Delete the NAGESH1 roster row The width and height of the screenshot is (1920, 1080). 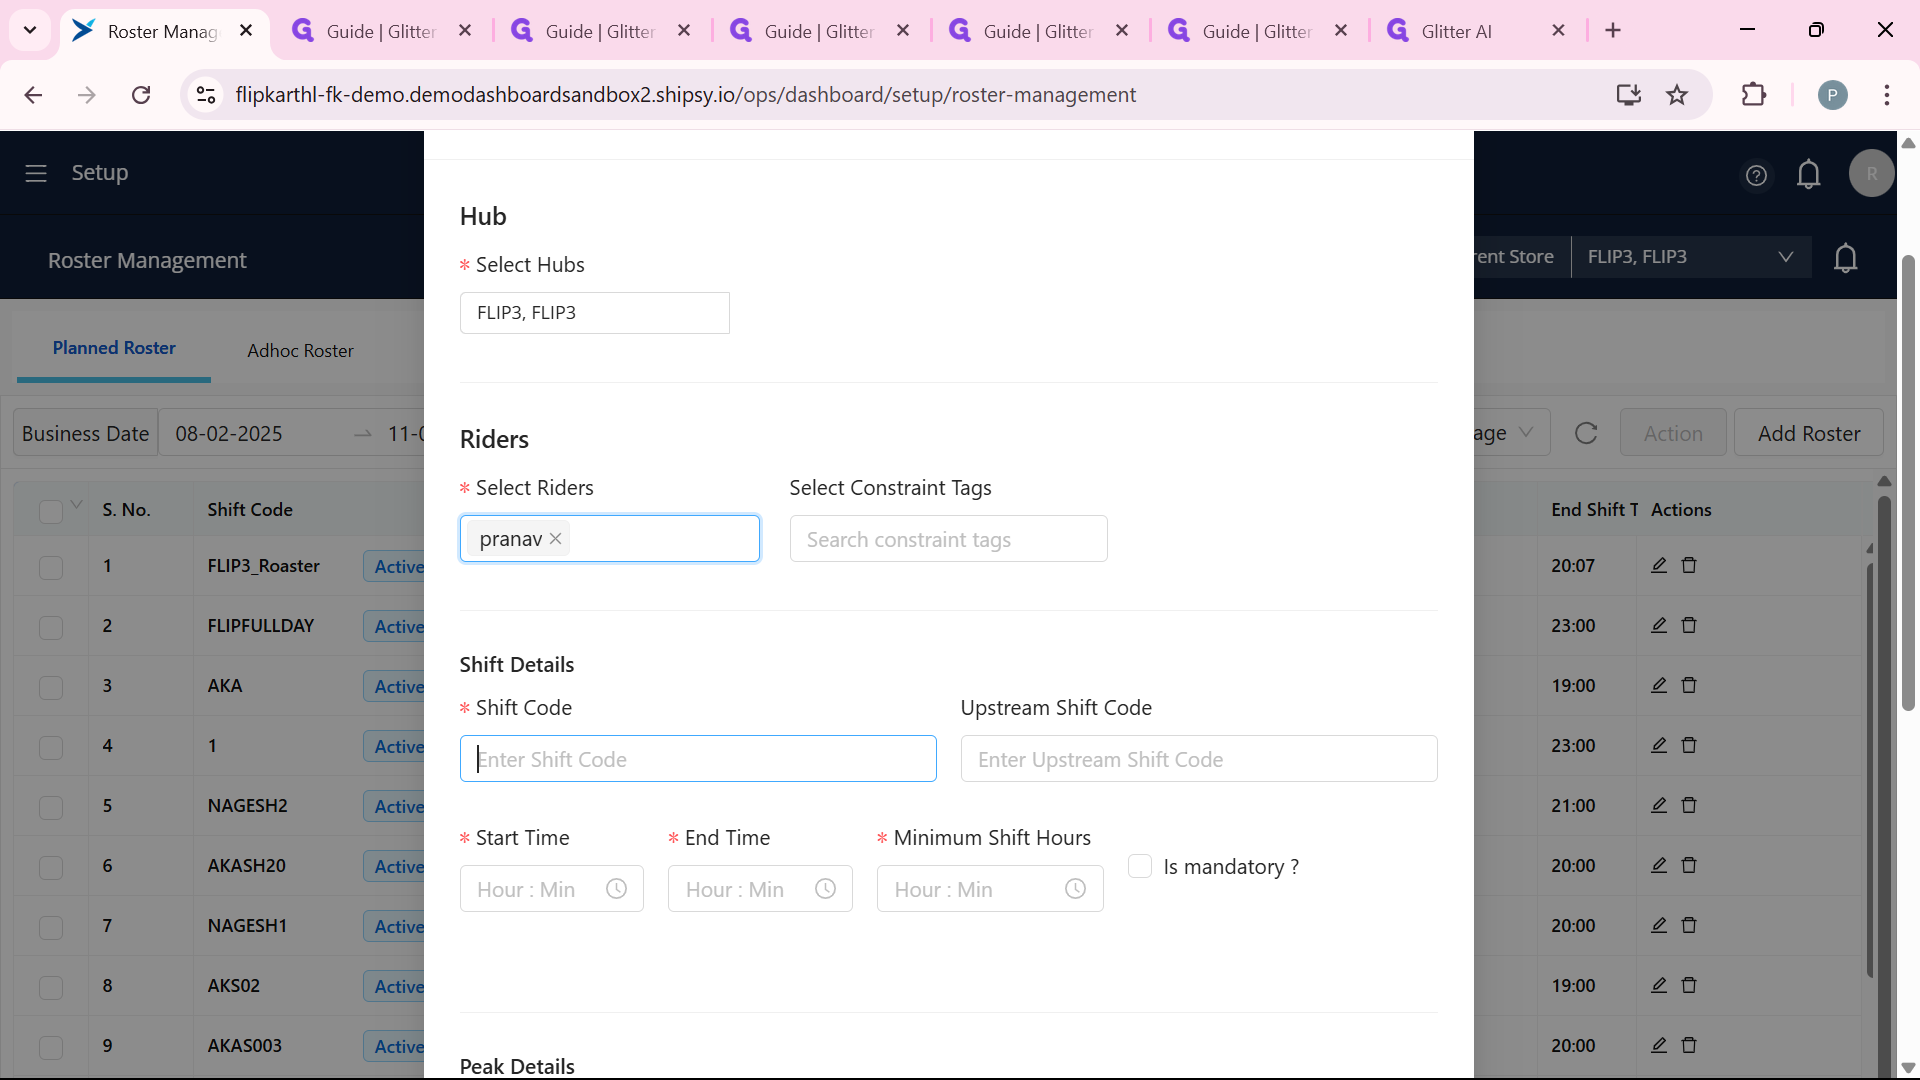point(1689,925)
